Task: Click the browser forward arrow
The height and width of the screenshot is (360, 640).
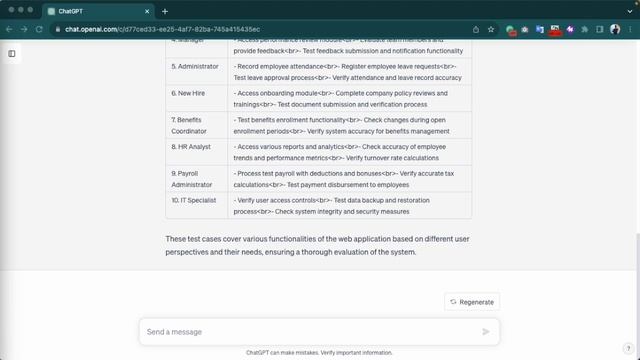Action: pyautogui.click(x=24, y=29)
